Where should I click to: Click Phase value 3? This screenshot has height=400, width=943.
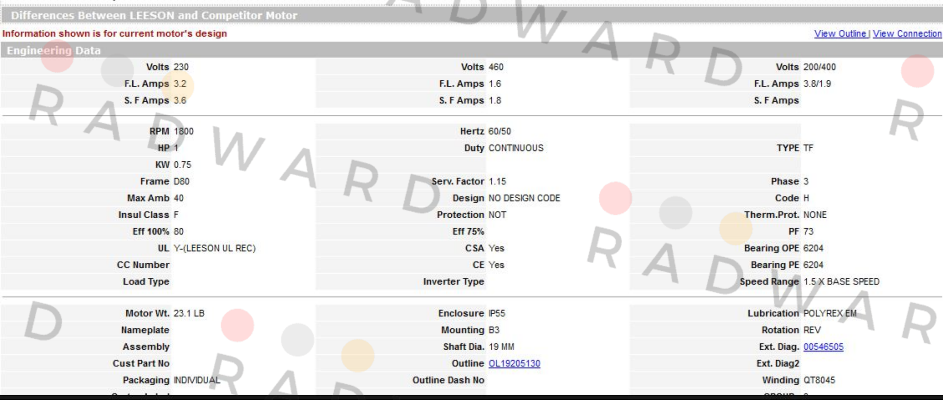click(x=805, y=181)
